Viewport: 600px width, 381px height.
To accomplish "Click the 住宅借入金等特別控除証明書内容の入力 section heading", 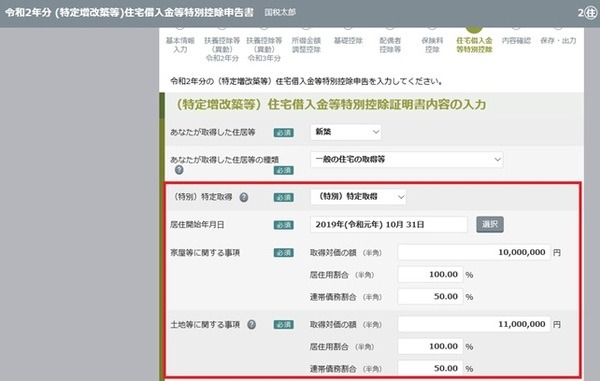I will [x=331, y=104].
